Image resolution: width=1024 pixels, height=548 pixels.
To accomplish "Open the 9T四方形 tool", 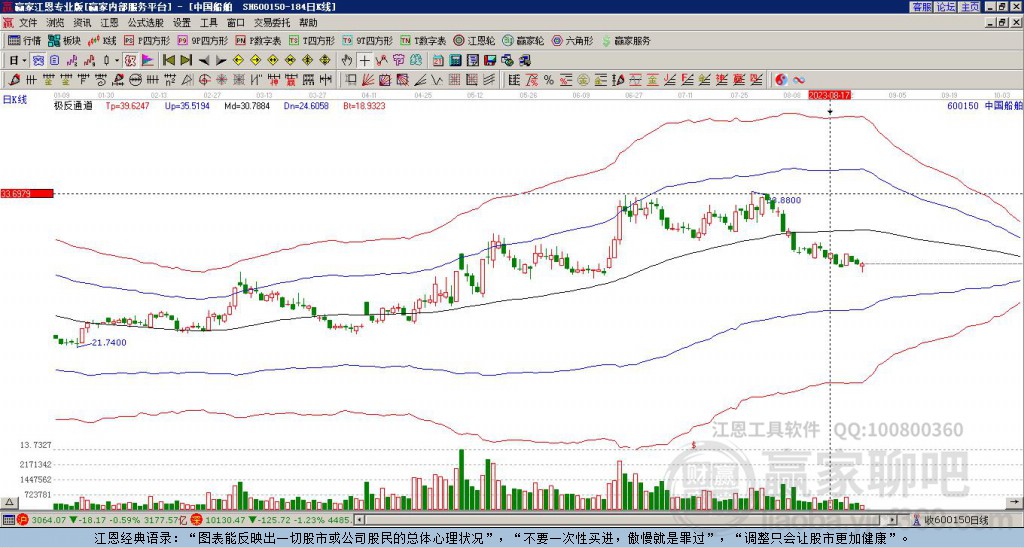I will point(368,40).
